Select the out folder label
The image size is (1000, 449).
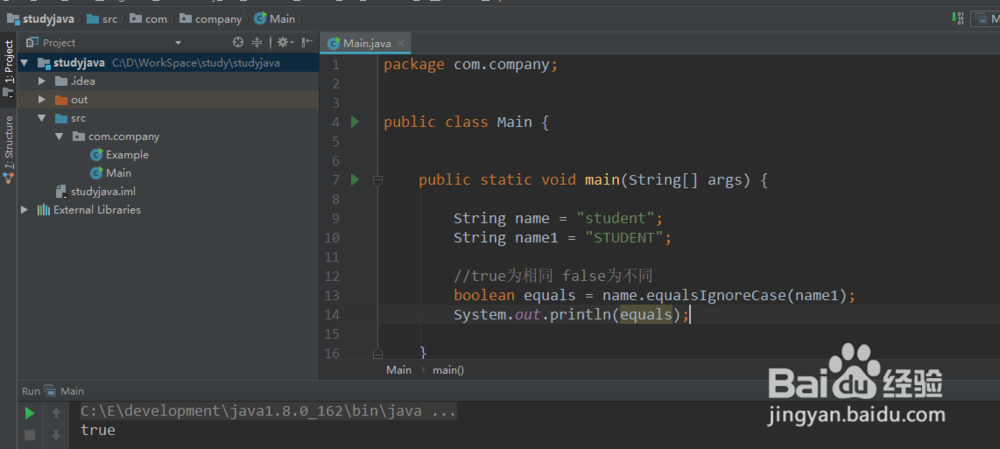coord(79,99)
